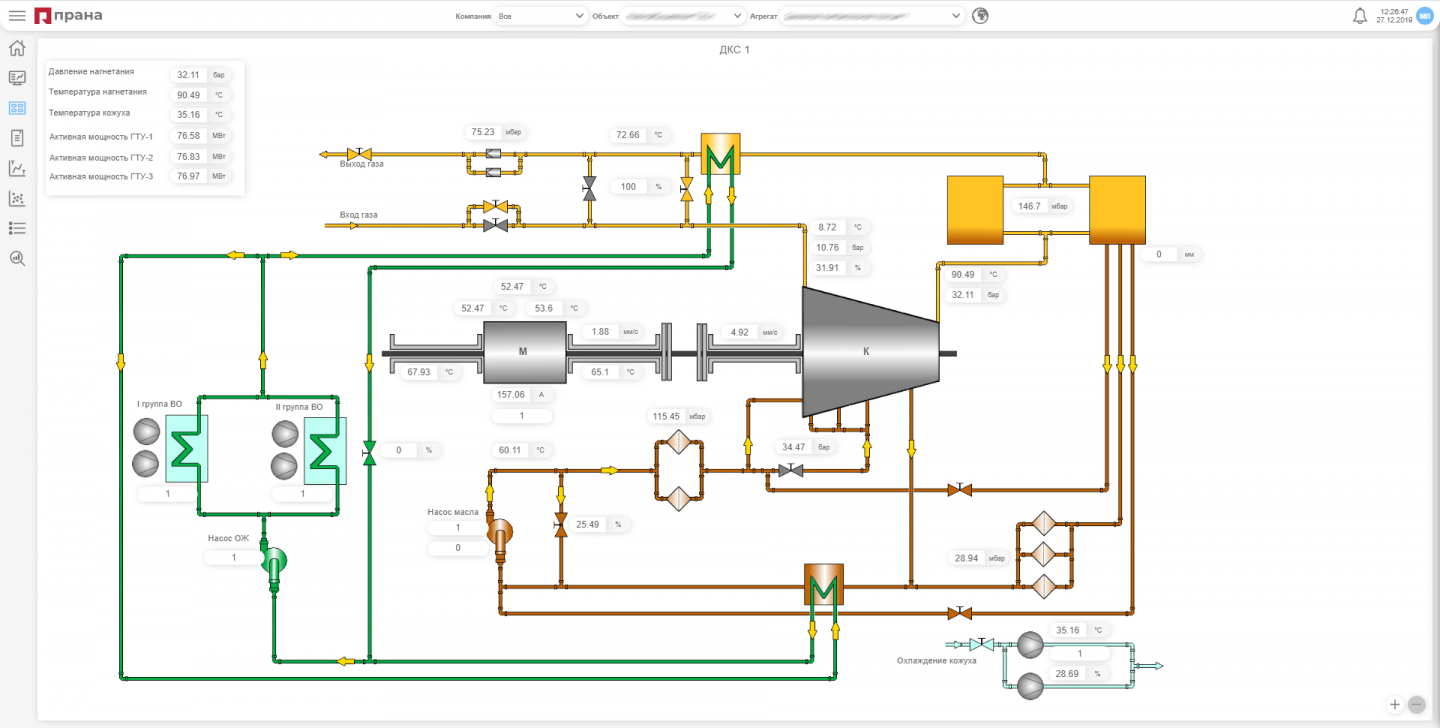Open the Компания dropdown showing Все

coord(541,15)
